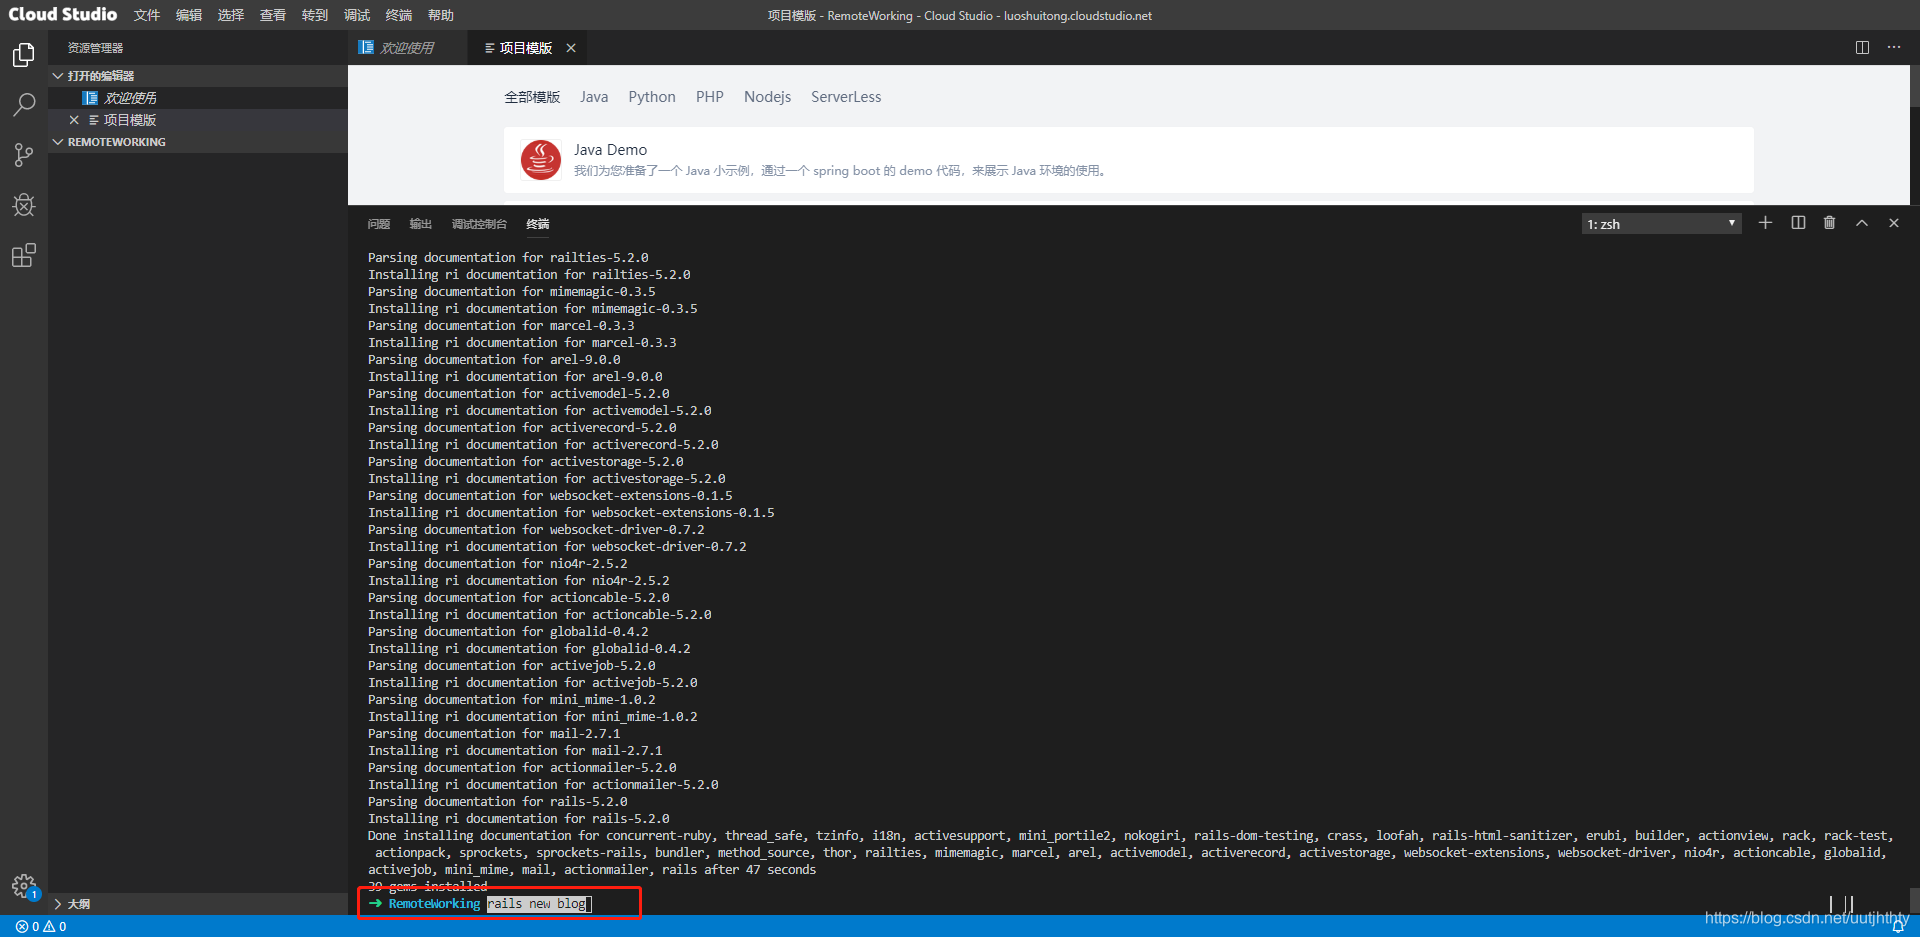Filter templates by Nodejs
The height and width of the screenshot is (937, 1920).
[x=767, y=97]
